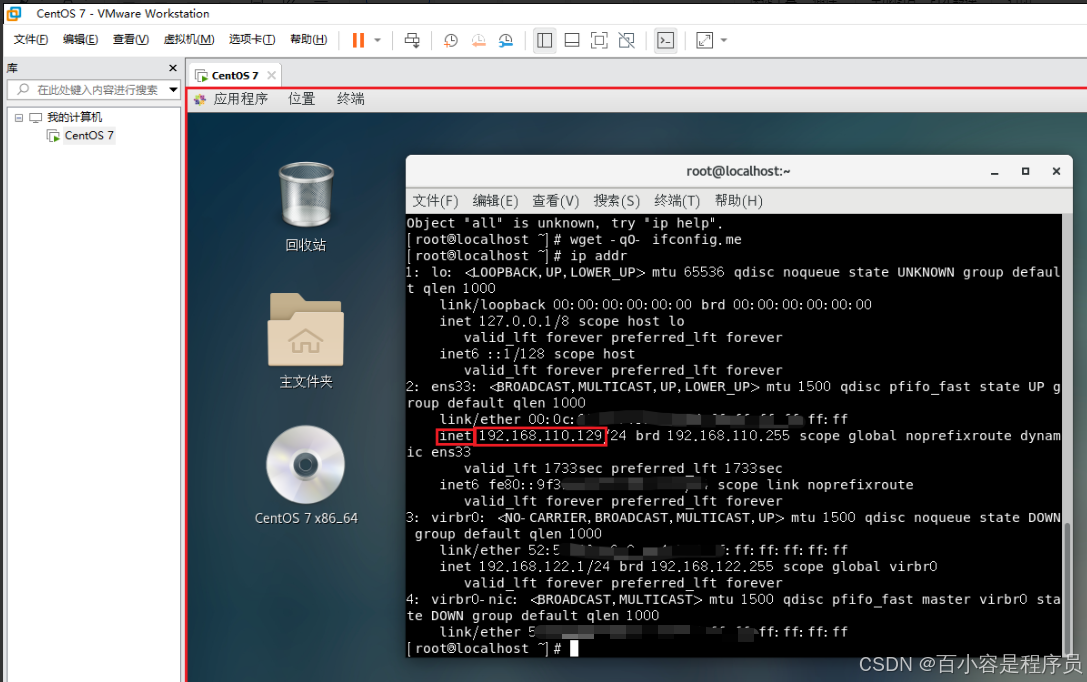Open VMware 查看(V) menu
The width and height of the screenshot is (1087, 682).
(131, 40)
